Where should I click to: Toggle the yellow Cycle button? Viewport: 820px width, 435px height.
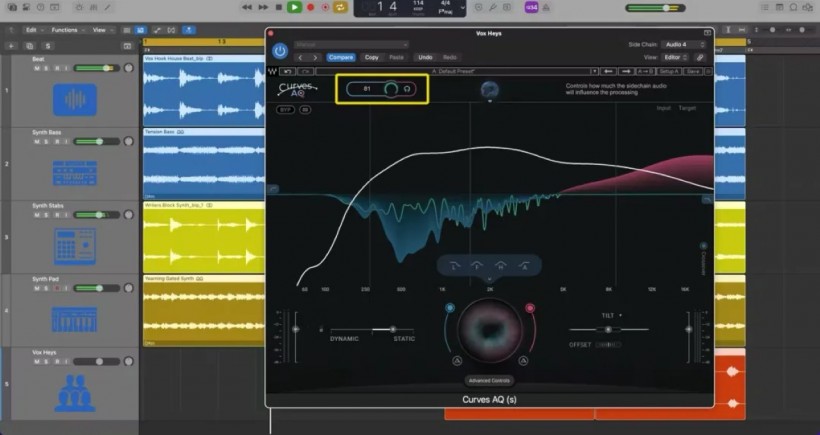[340, 7]
